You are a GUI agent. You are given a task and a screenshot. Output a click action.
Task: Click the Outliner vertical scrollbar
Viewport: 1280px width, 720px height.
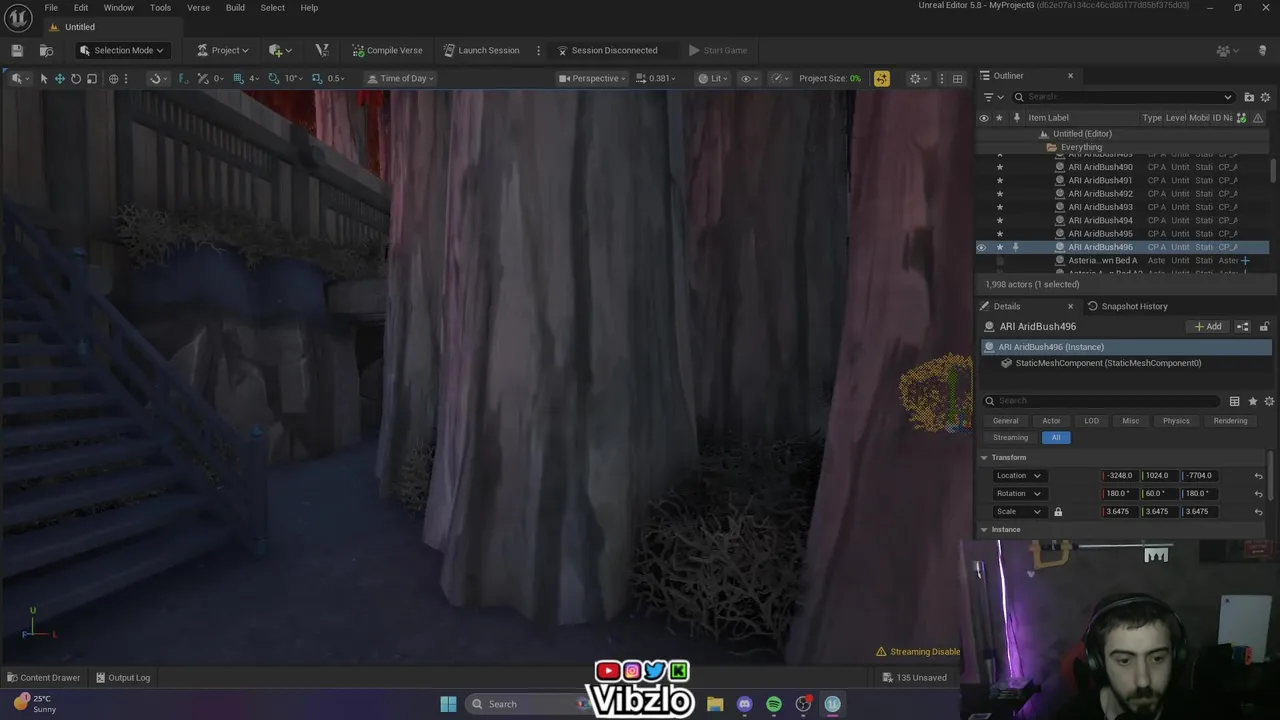coord(1273,172)
